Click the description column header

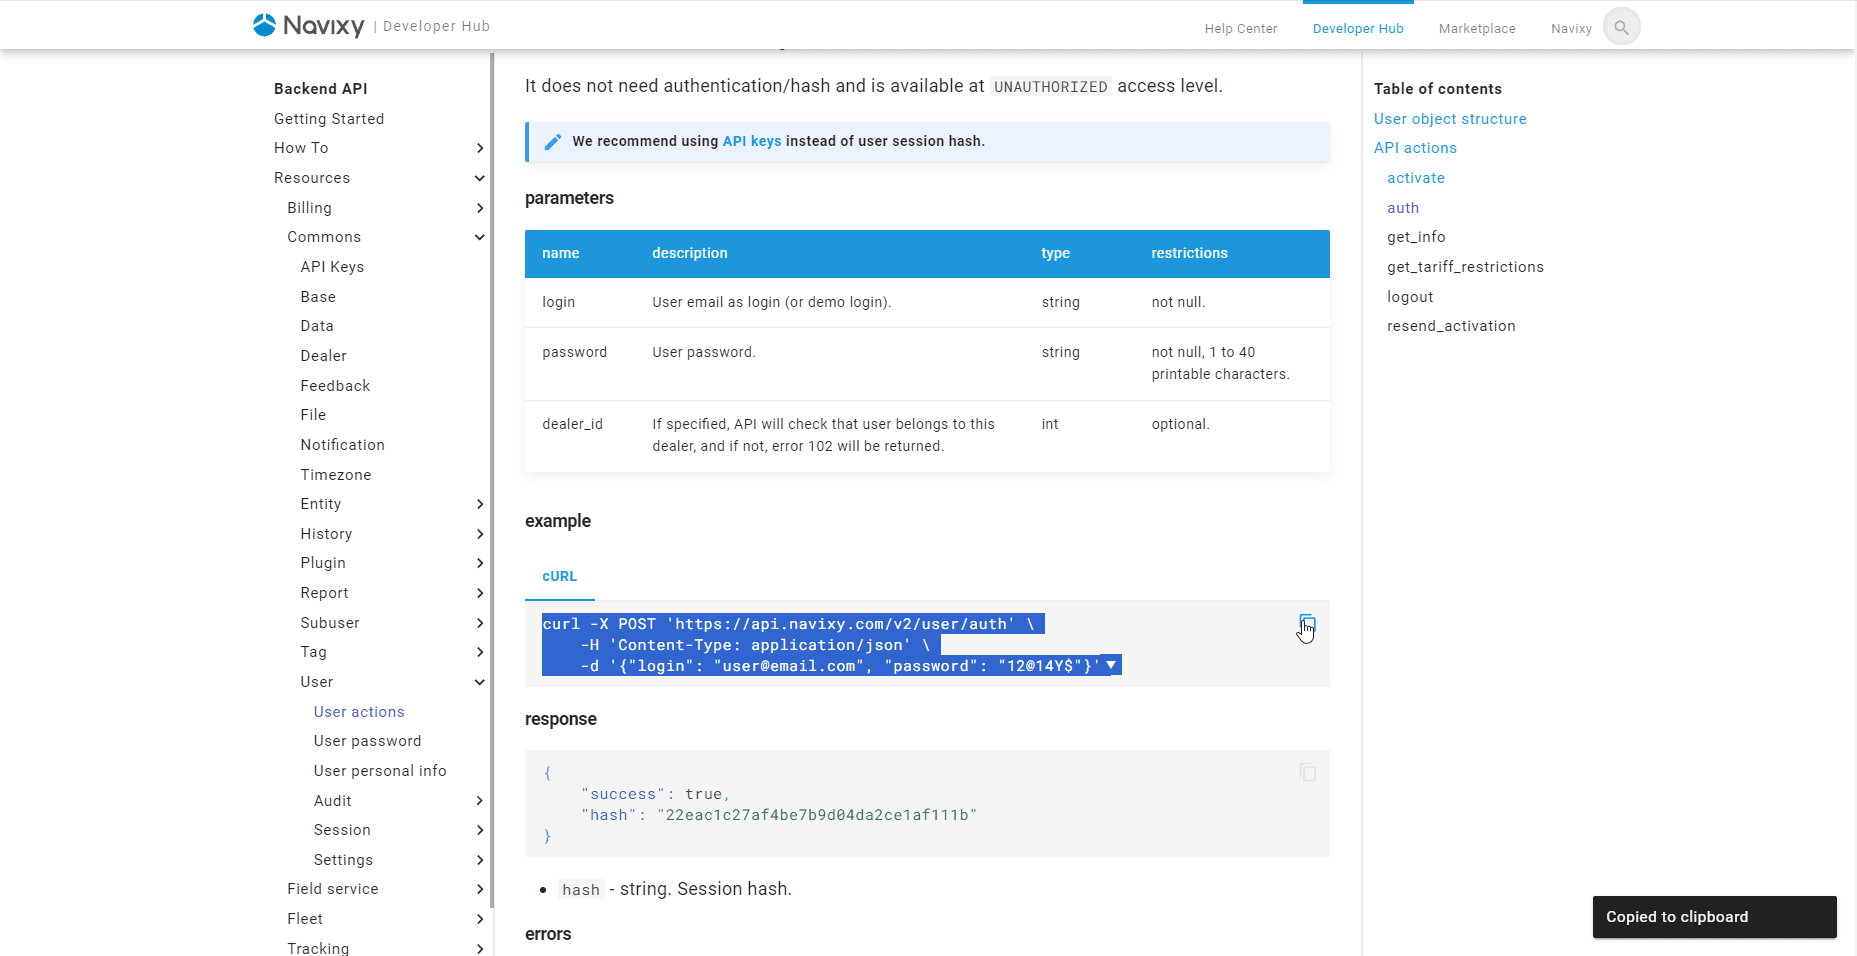click(690, 253)
